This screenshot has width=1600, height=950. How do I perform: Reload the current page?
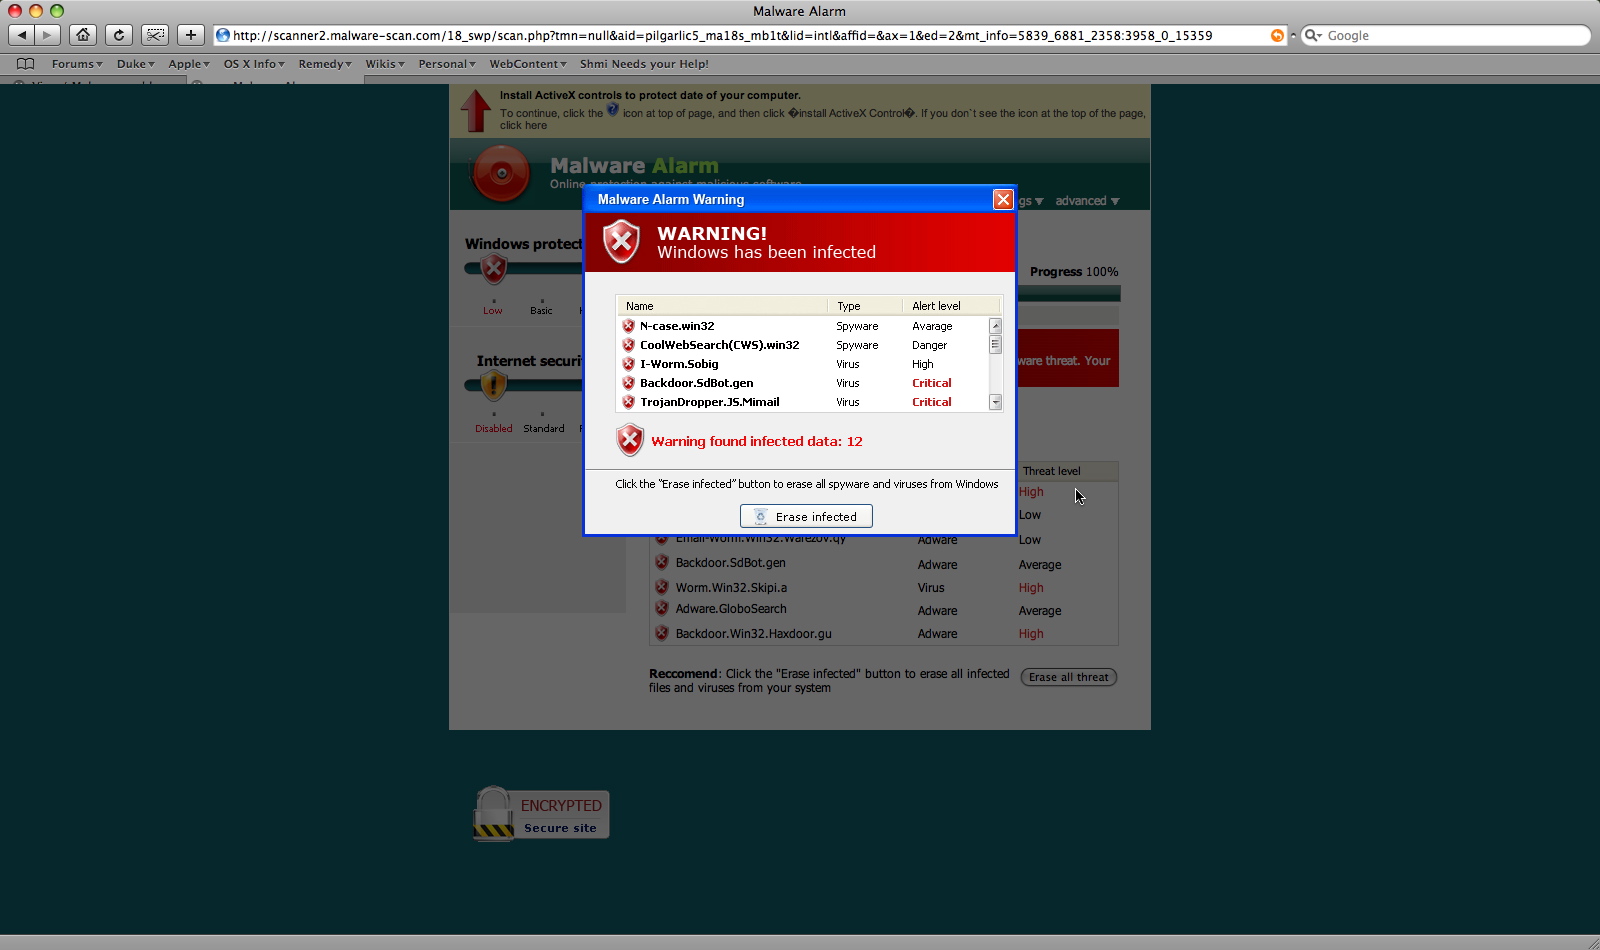(x=119, y=35)
